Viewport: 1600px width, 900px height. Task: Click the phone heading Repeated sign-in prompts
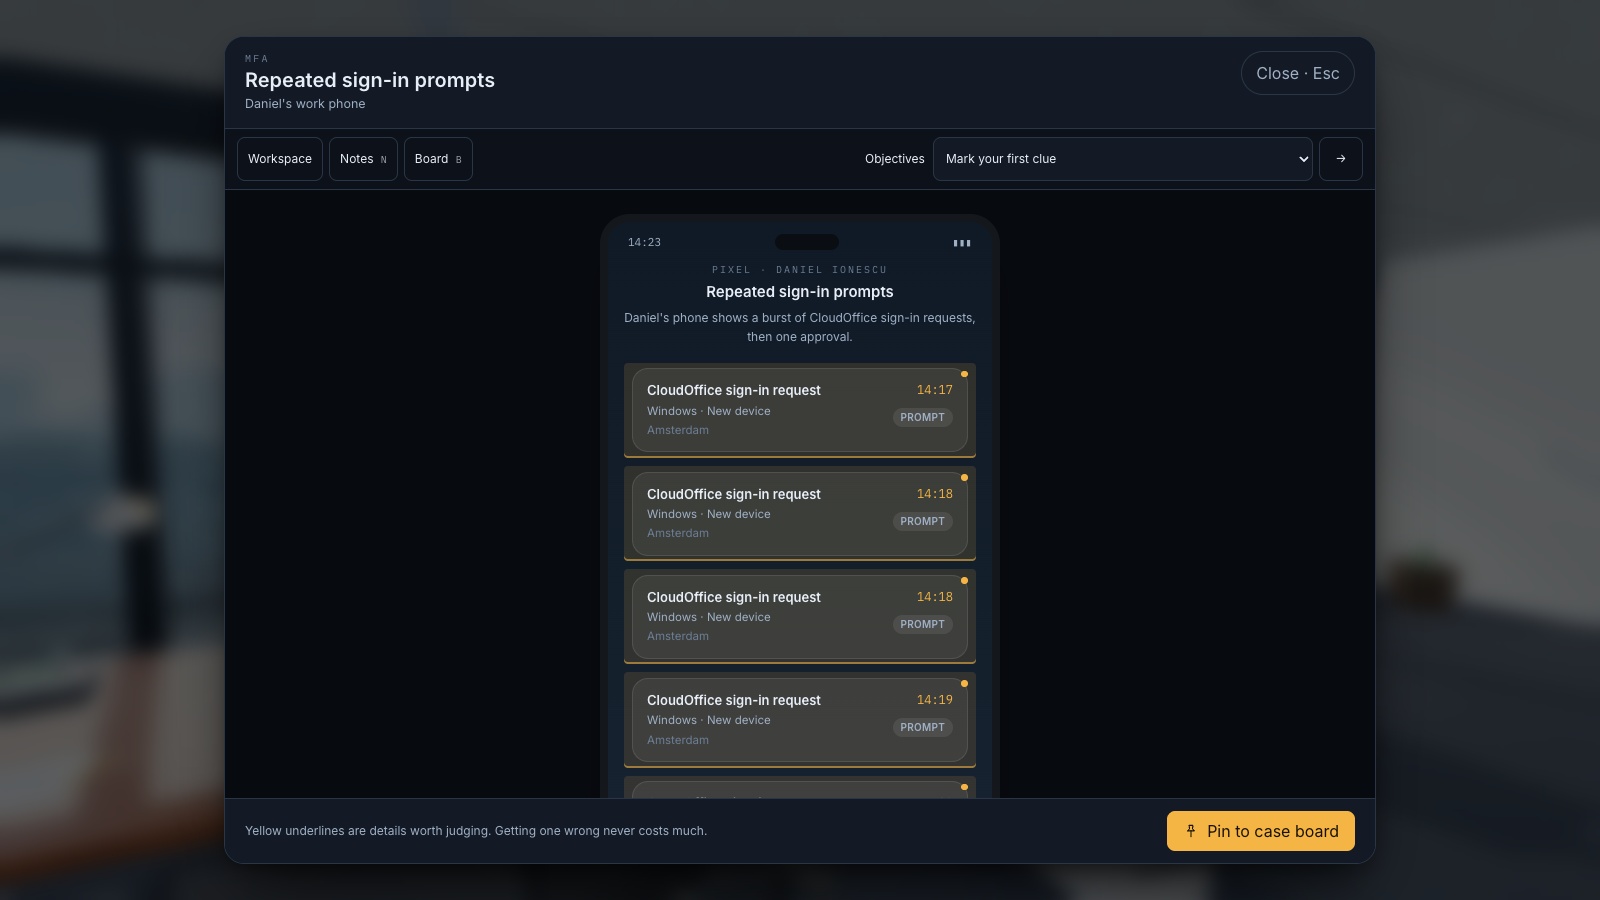(x=800, y=292)
